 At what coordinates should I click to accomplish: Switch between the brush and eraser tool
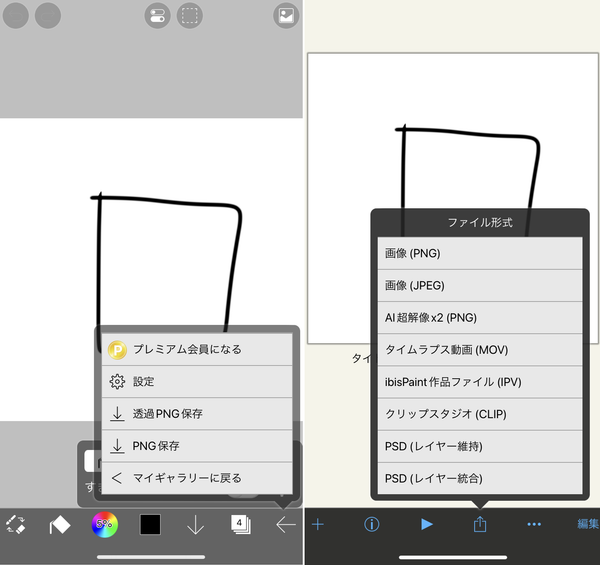tap(16, 524)
